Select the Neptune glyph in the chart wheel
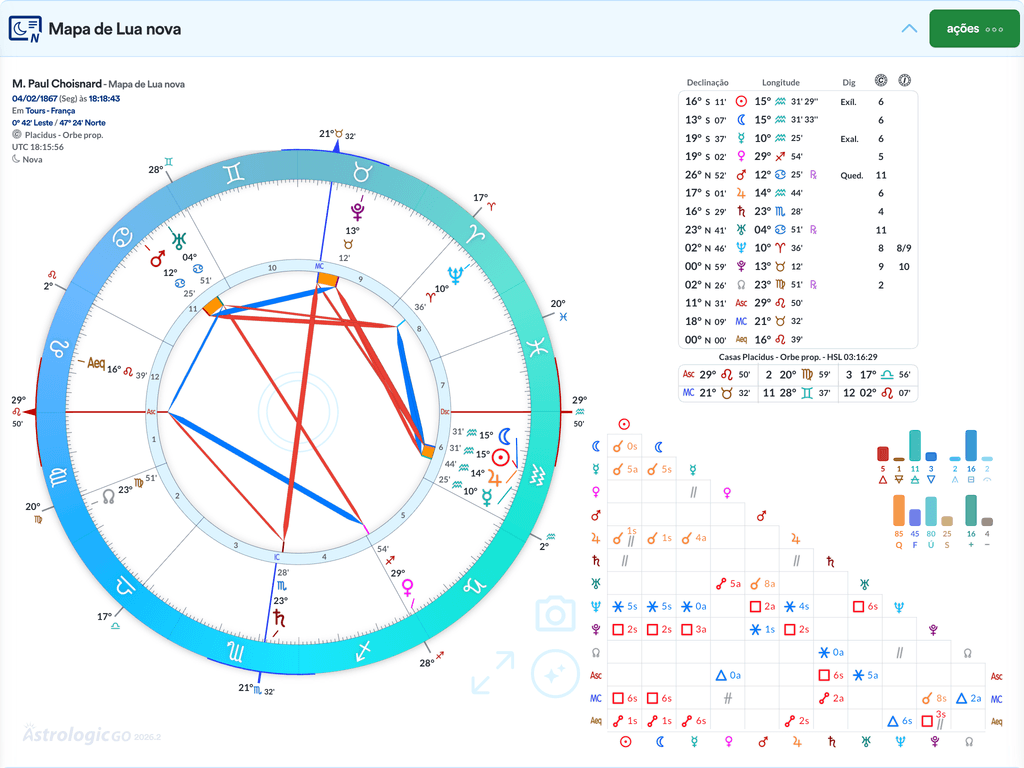1024x768 pixels. [455, 274]
